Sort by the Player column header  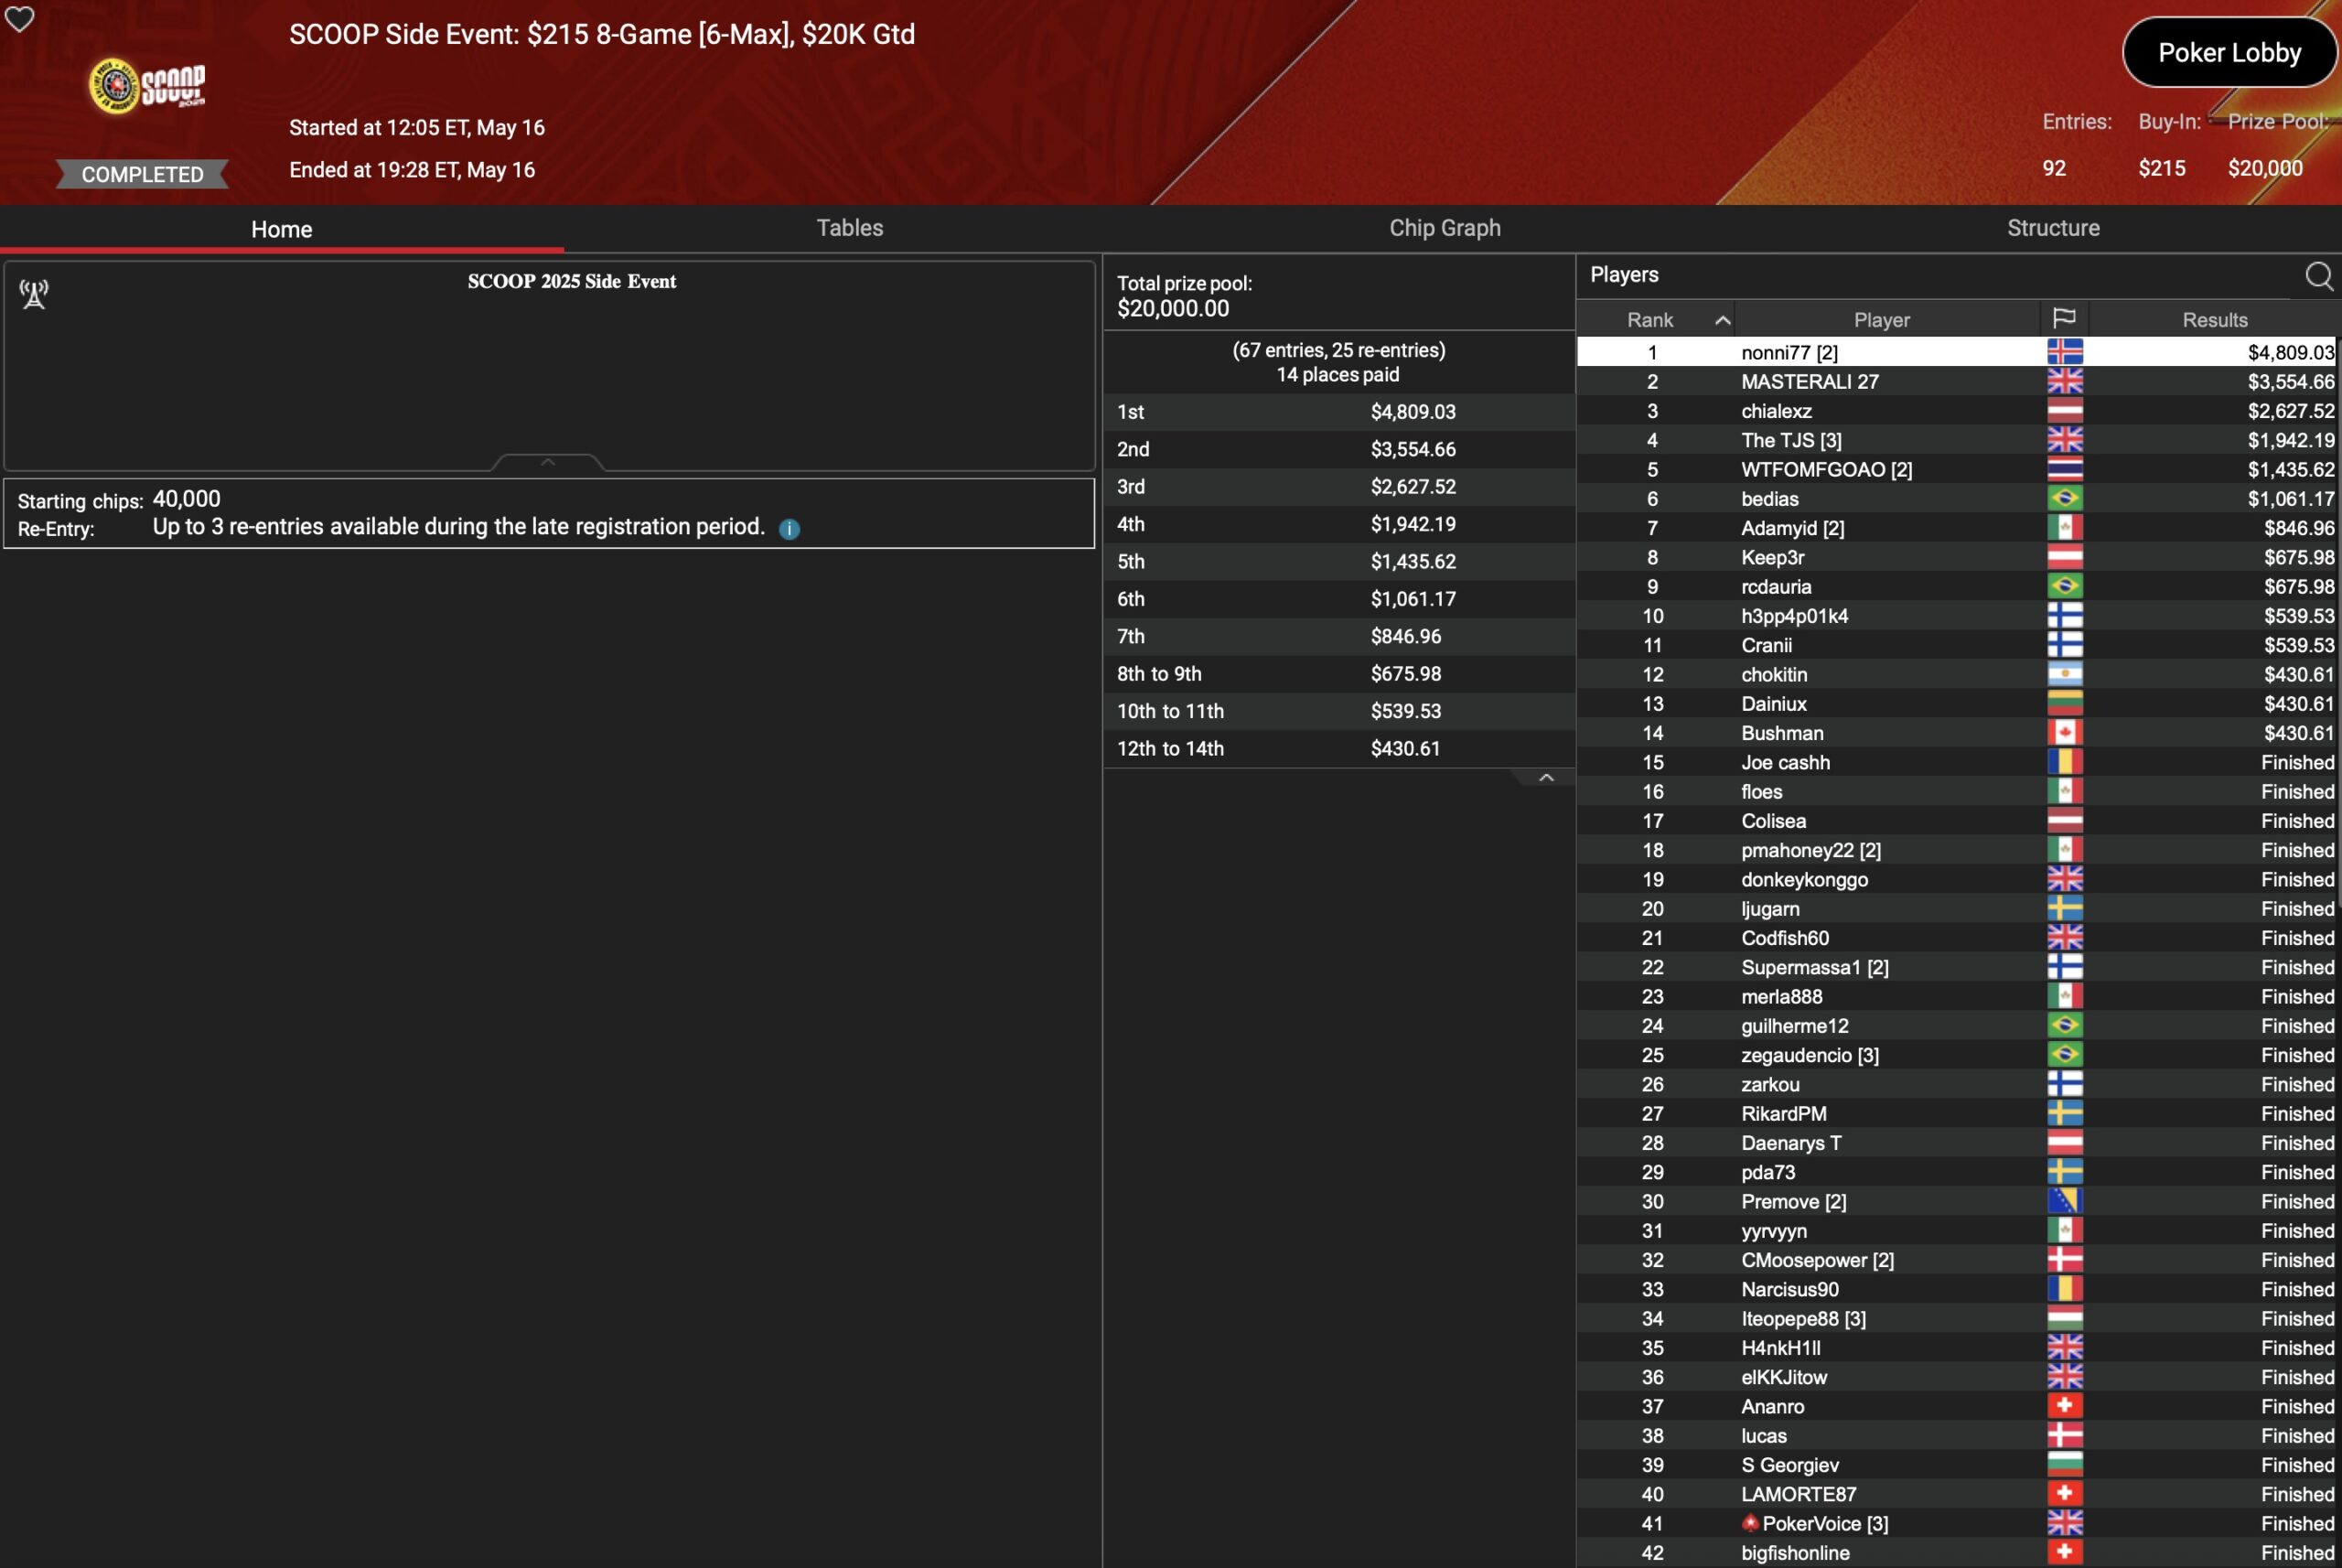[x=1881, y=320]
